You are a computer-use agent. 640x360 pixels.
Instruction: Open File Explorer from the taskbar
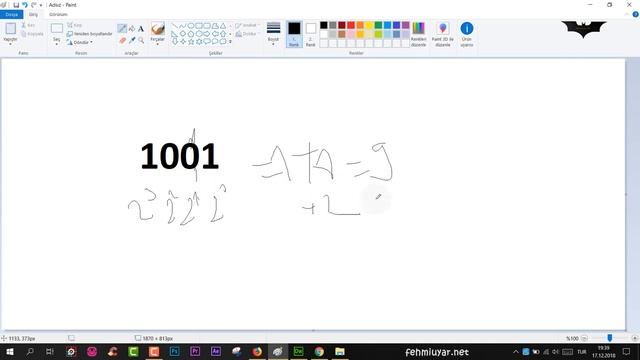click(340, 351)
